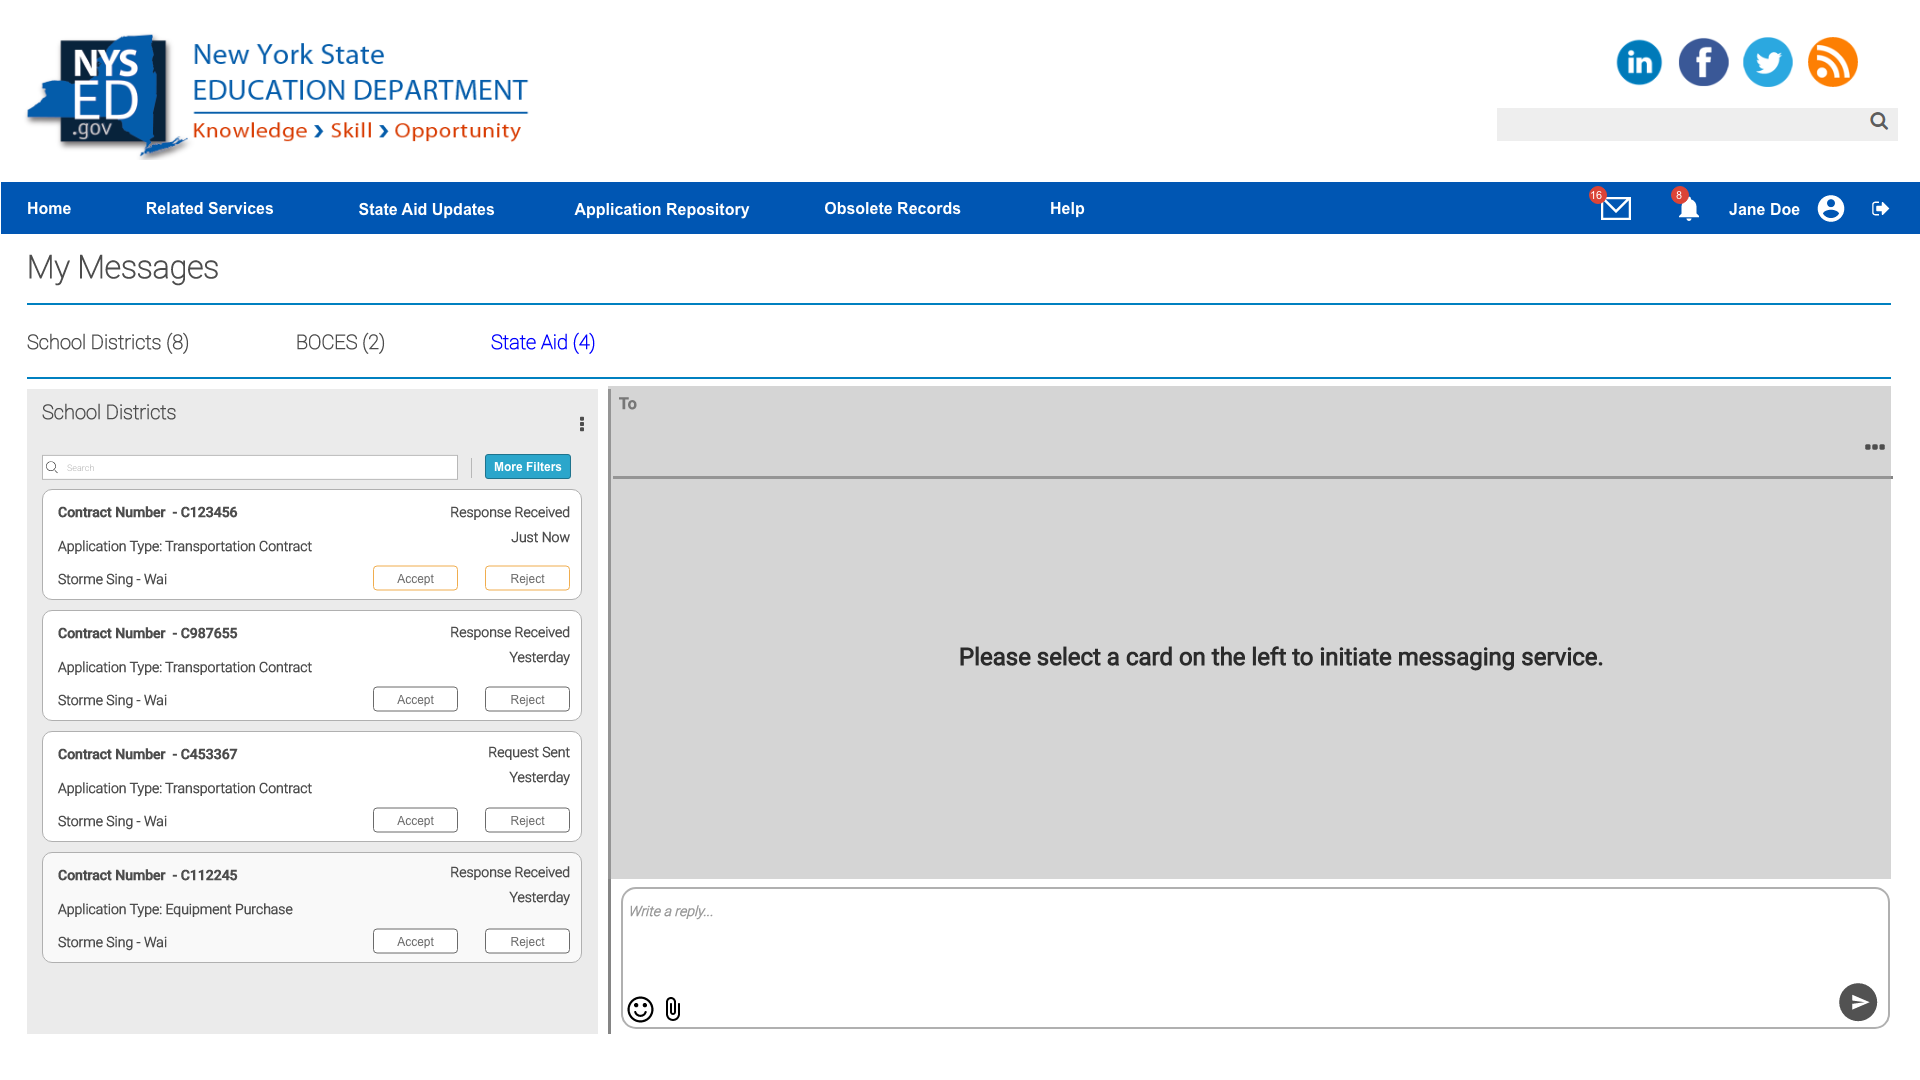This screenshot has width=1920, height=1080.
Task: Expand the More Filters options
Action: tap(527, 467)
